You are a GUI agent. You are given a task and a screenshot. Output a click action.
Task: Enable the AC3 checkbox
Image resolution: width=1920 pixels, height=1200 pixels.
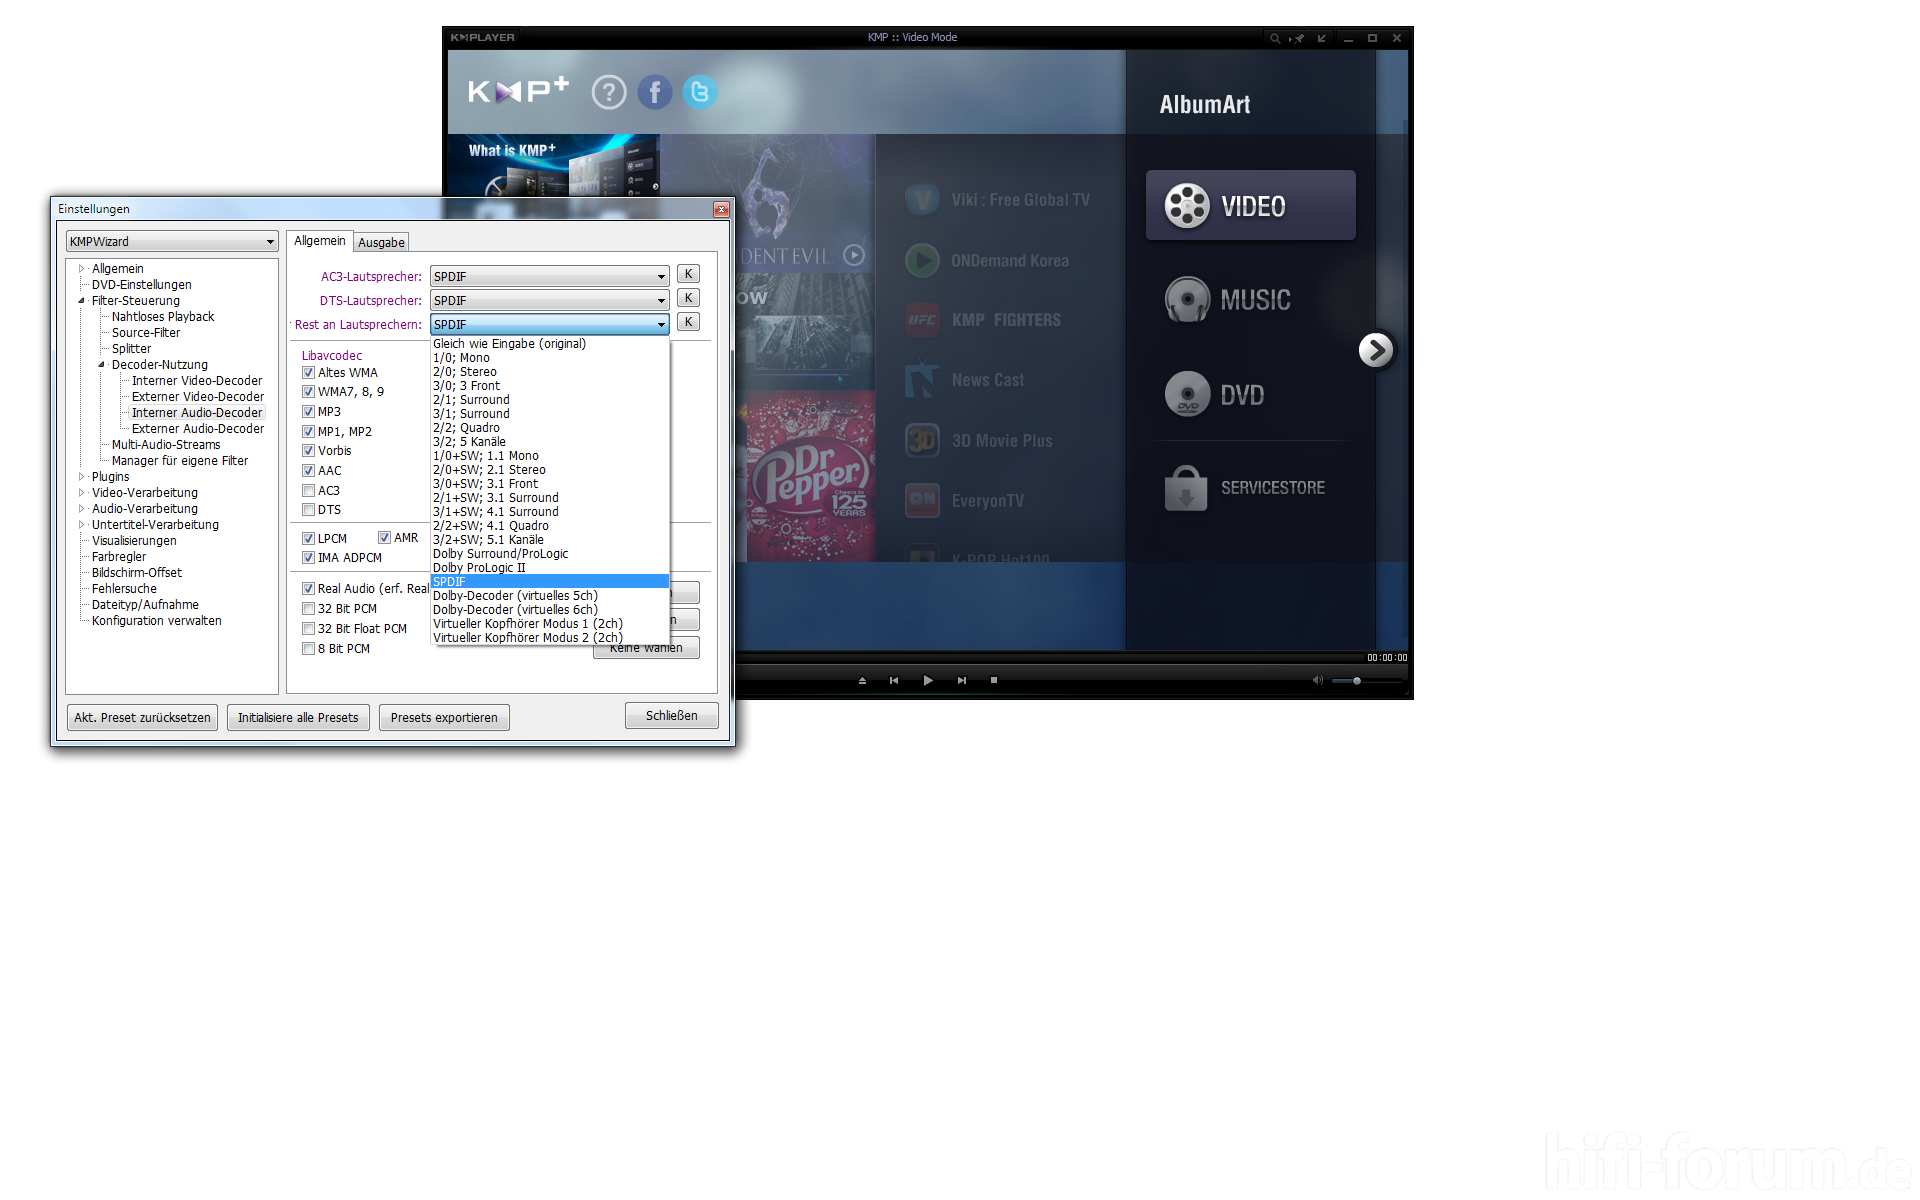[308, 490]
